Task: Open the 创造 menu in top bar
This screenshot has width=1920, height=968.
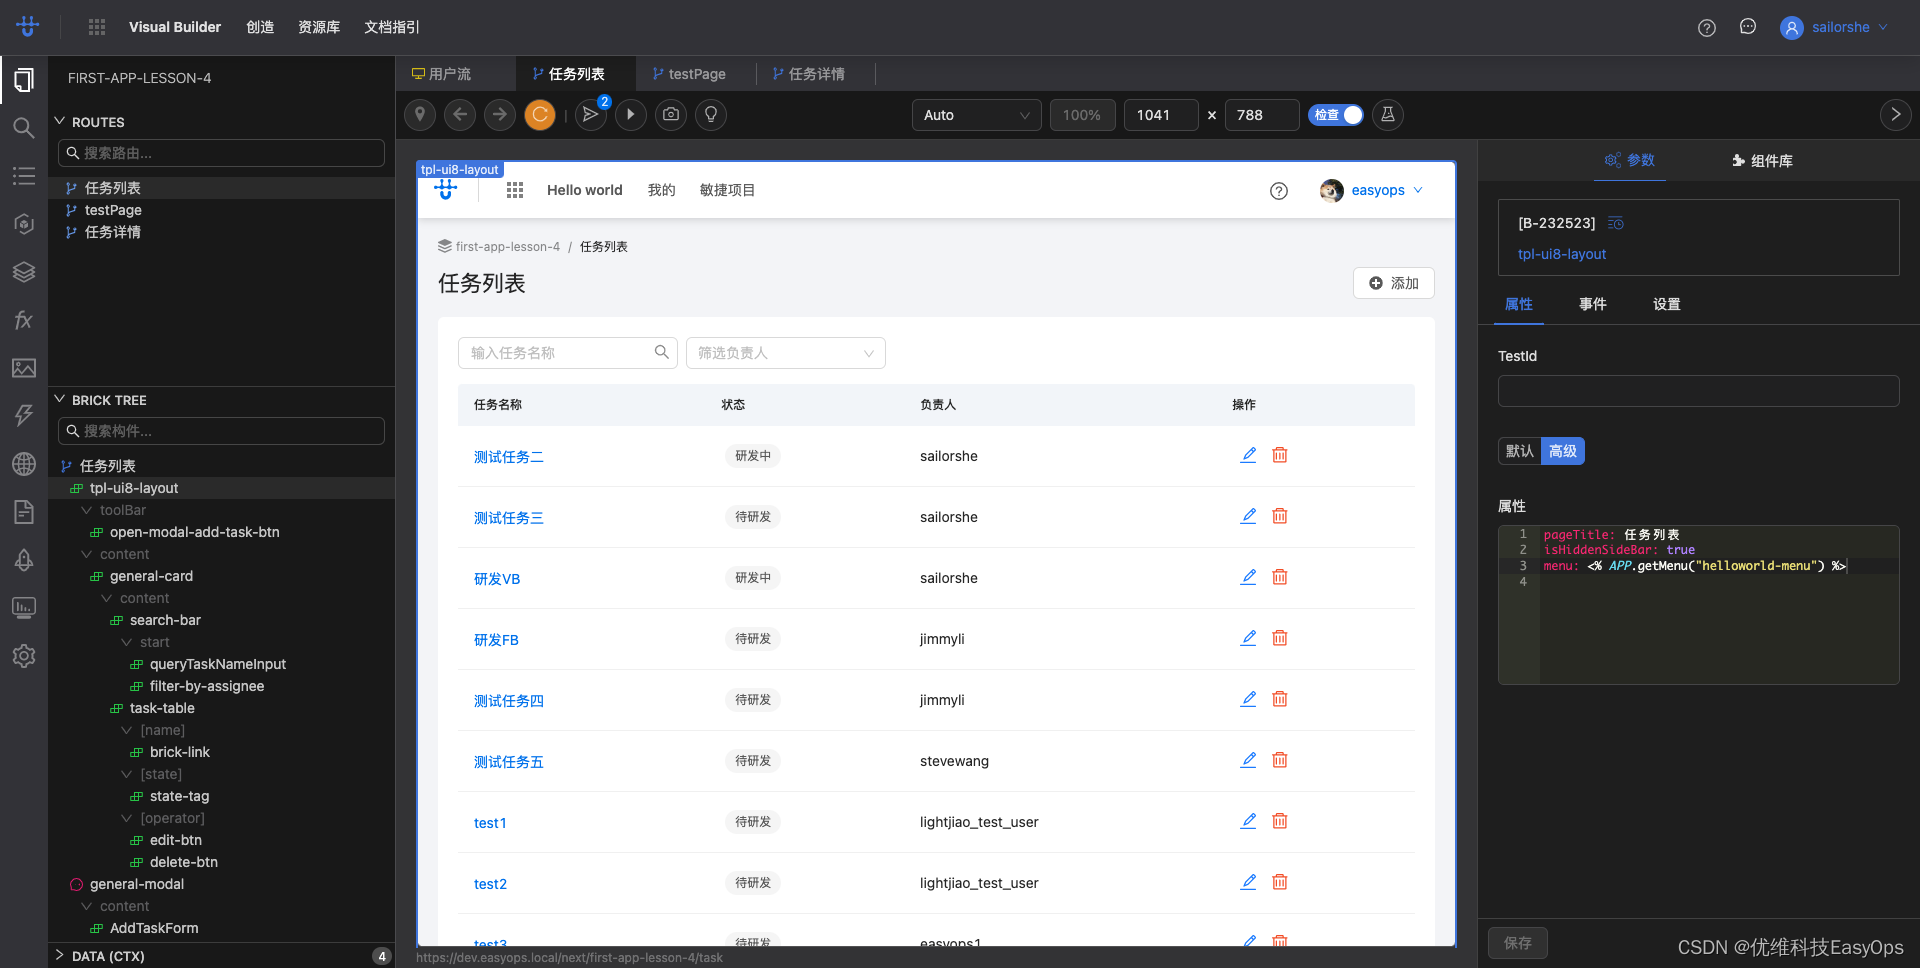Action: pyautogui.click(x=260, y=27)
